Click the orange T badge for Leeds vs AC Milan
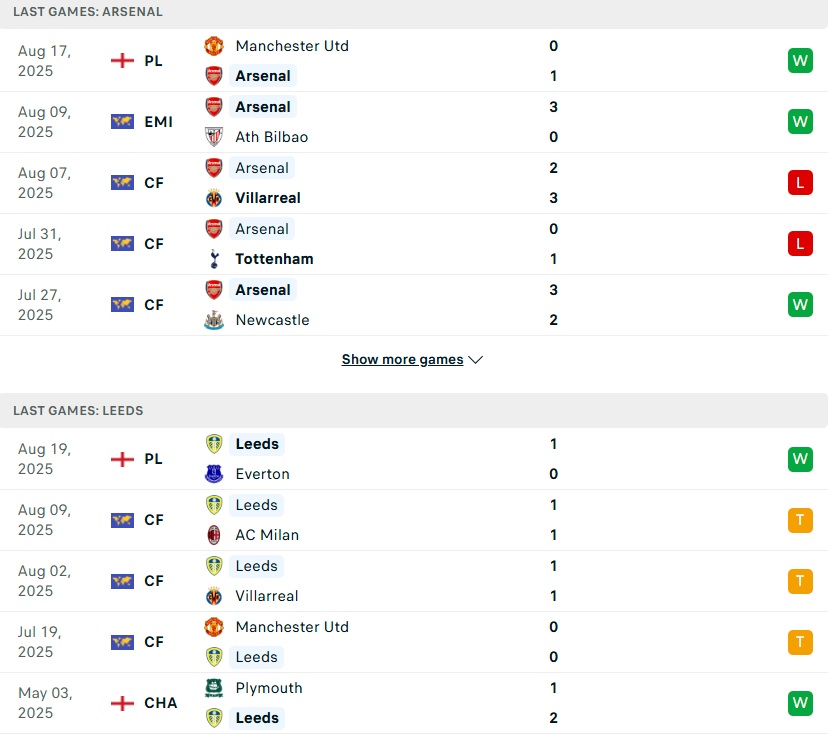 (x=800, y=520)
